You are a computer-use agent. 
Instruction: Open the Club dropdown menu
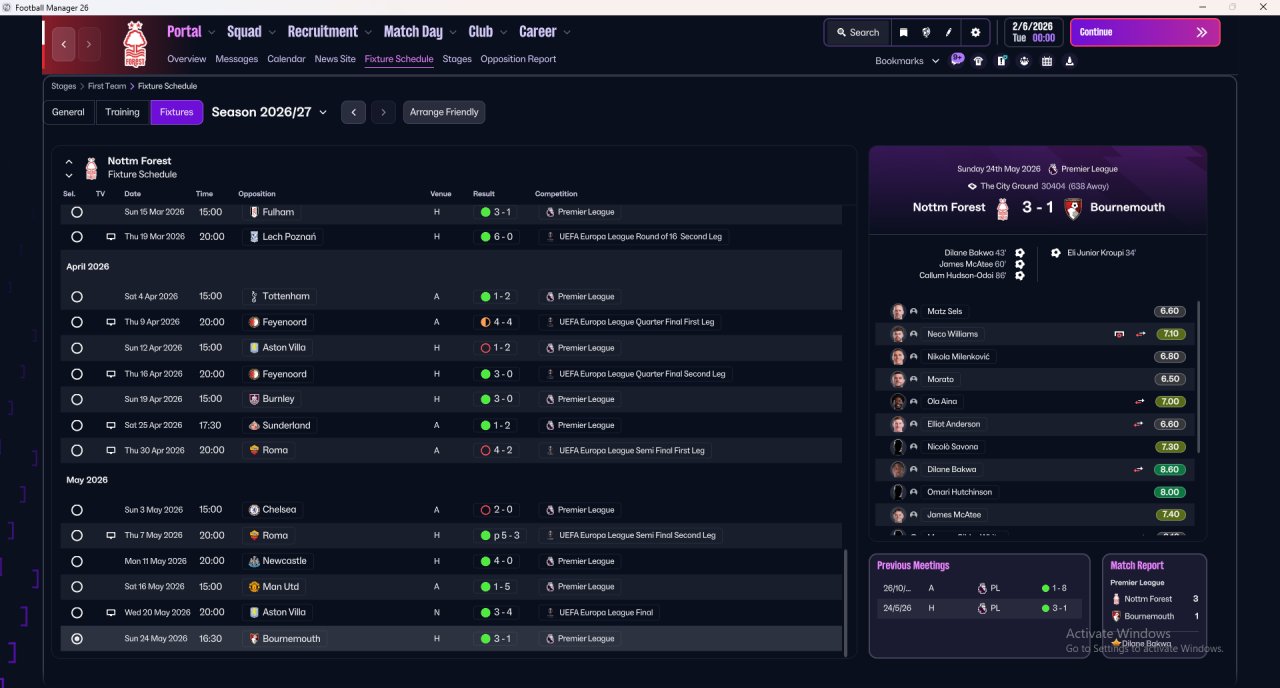pyautogui.click(x=487, y=32)
